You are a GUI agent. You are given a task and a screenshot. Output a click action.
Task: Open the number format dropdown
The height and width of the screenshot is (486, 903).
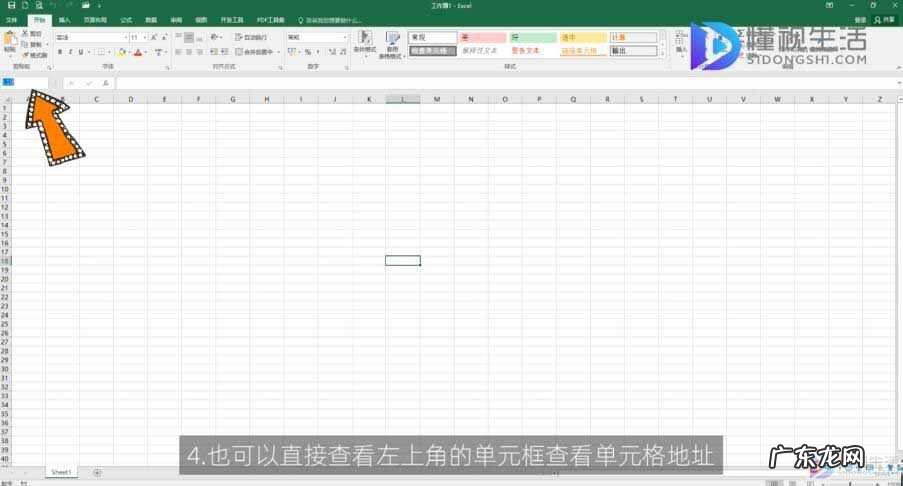pos(345,37)
